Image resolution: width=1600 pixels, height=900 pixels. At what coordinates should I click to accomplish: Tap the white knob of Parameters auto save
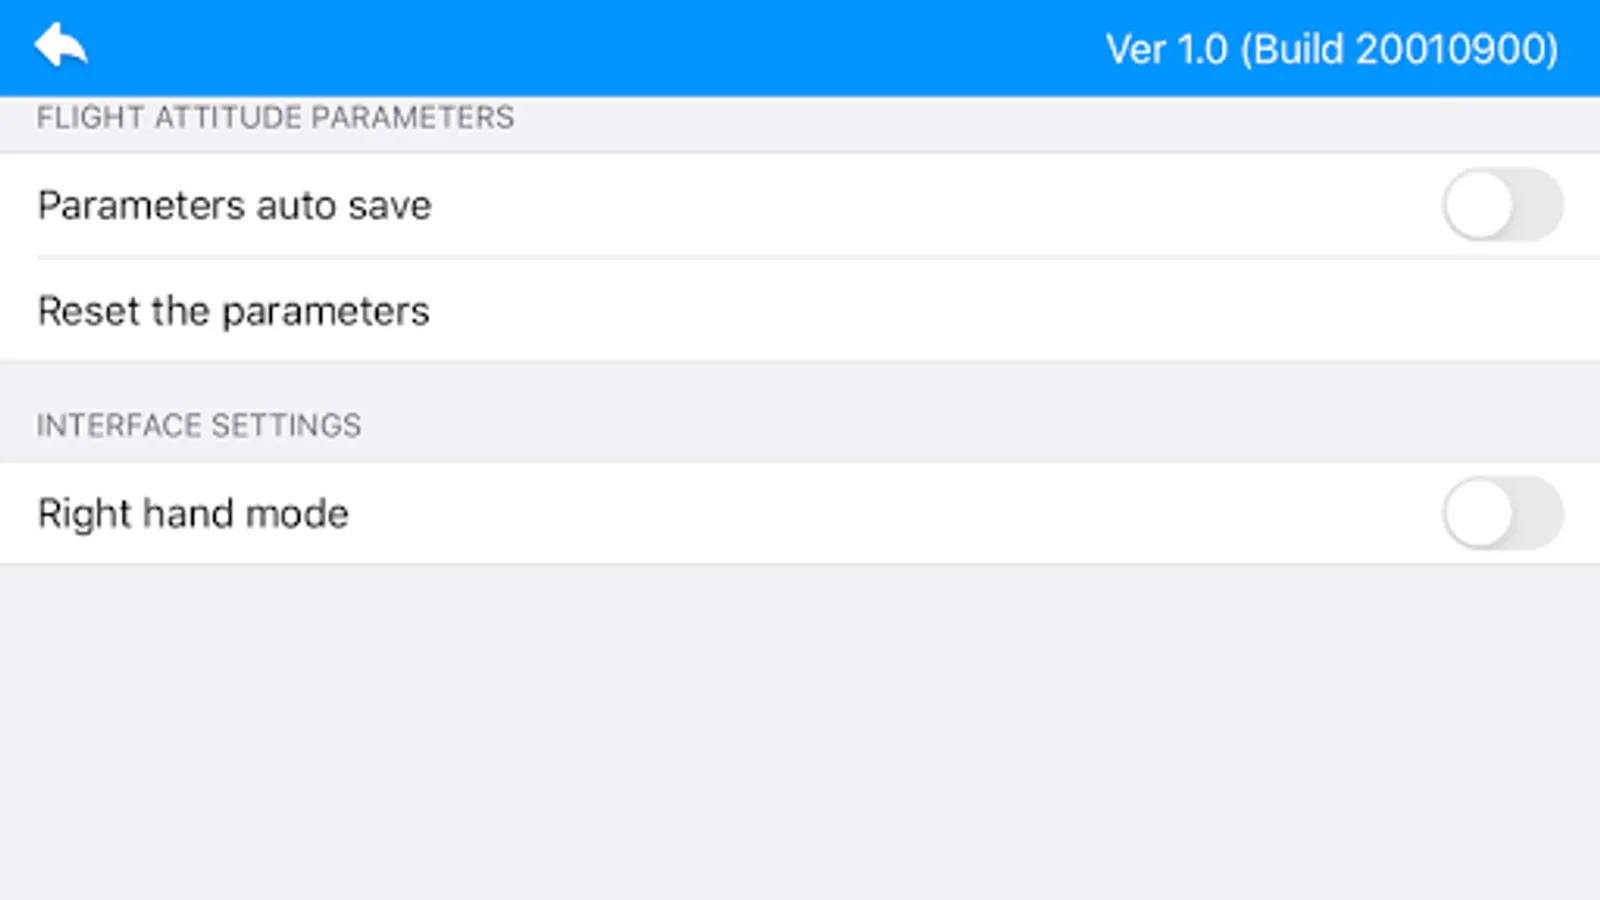(1478, 205)
